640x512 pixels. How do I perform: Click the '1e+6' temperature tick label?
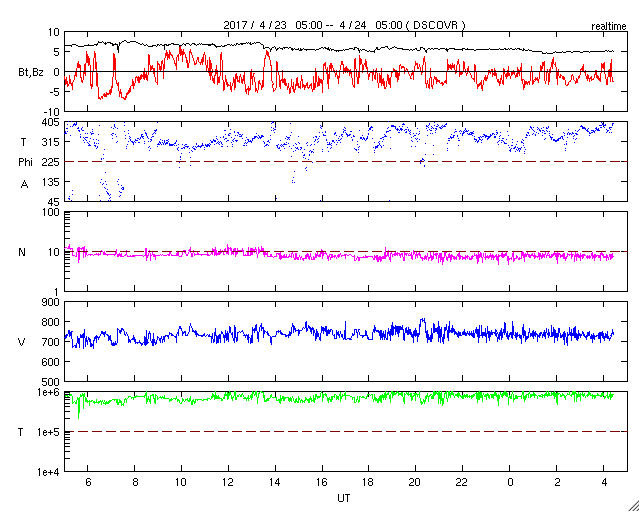[x=49, y=392]
